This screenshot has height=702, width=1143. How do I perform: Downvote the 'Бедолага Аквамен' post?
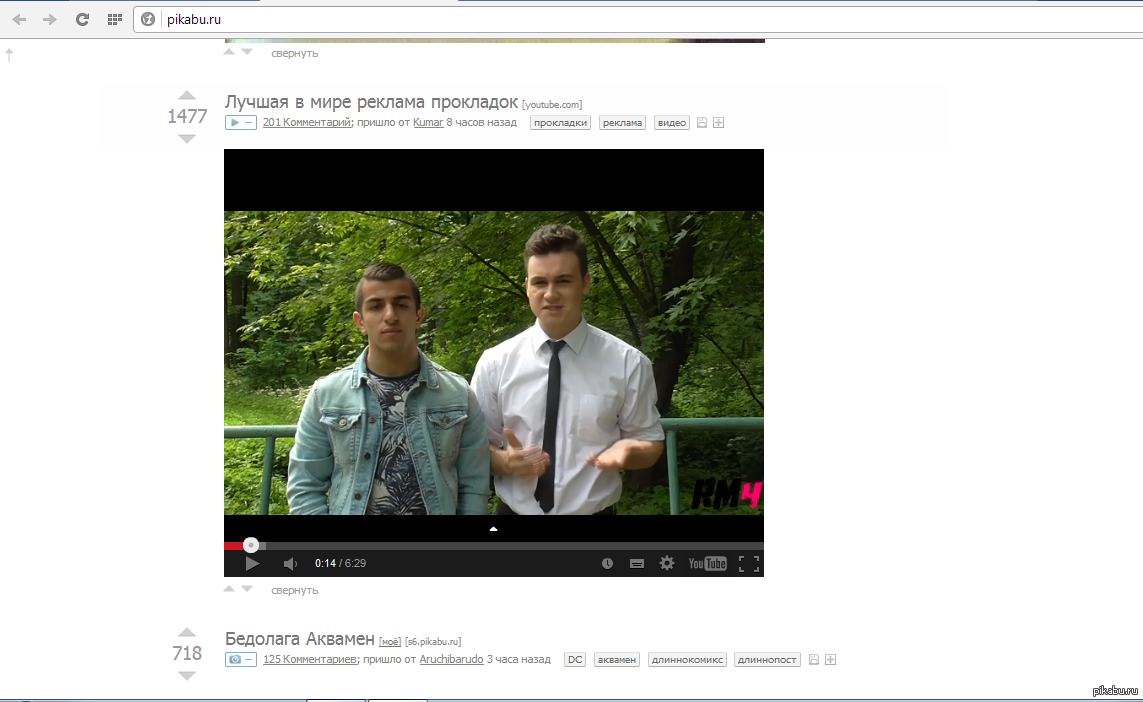[x=187, y=676]
